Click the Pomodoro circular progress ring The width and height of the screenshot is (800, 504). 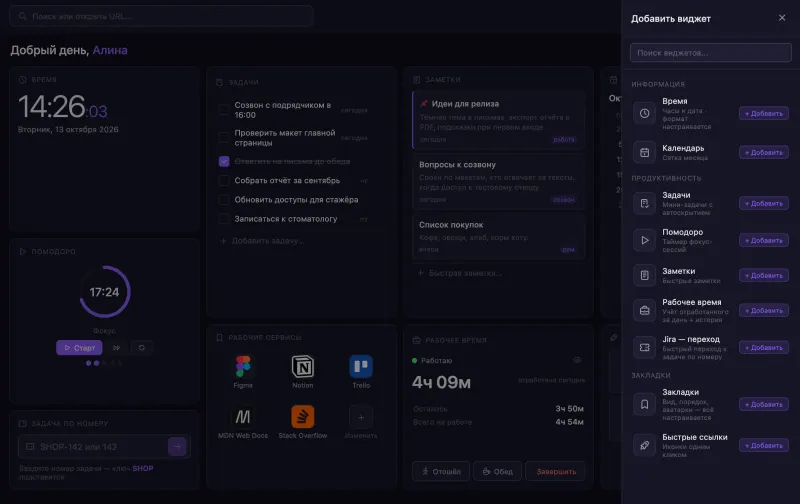tap(105, 292)
